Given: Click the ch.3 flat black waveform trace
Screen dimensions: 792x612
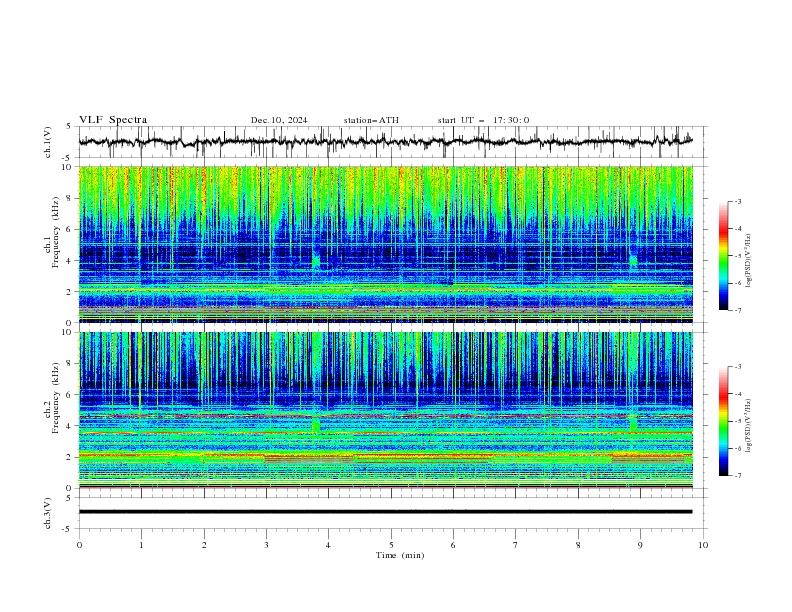Looking at the screenshot, I should click(x=385, y=512).
